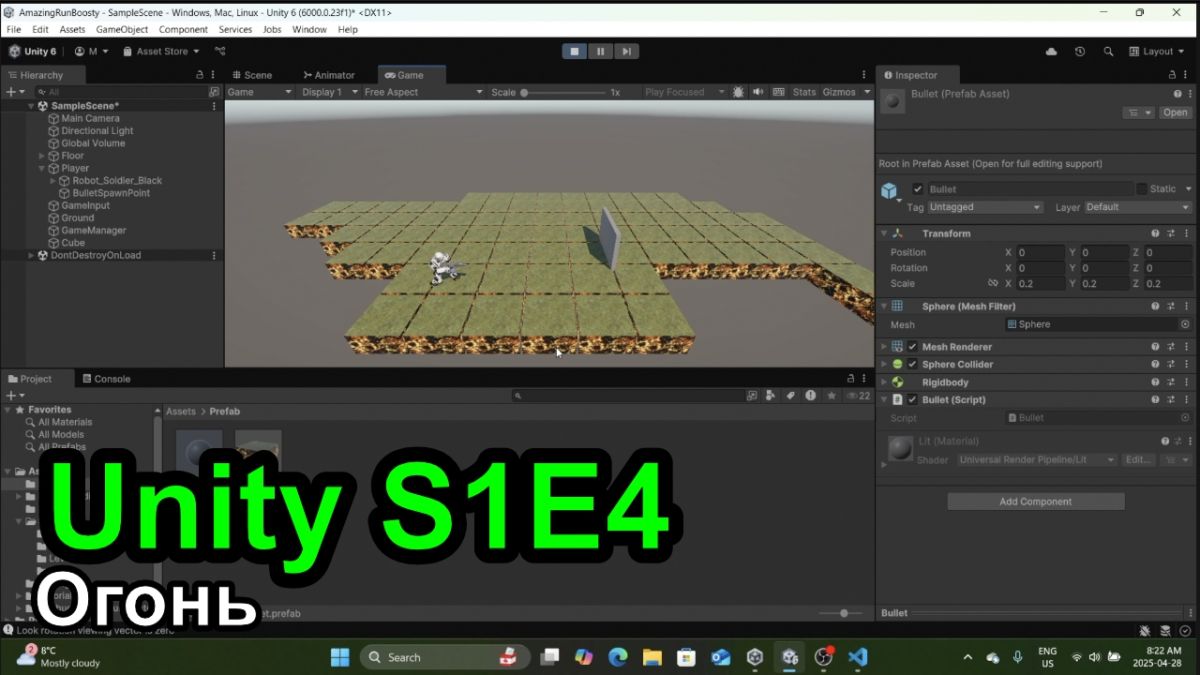The height and width of the screenshot is (675, 1200).
Task: Toggle the debugger bug icon in Game toolbar
Action: click(x=738, y=92)
